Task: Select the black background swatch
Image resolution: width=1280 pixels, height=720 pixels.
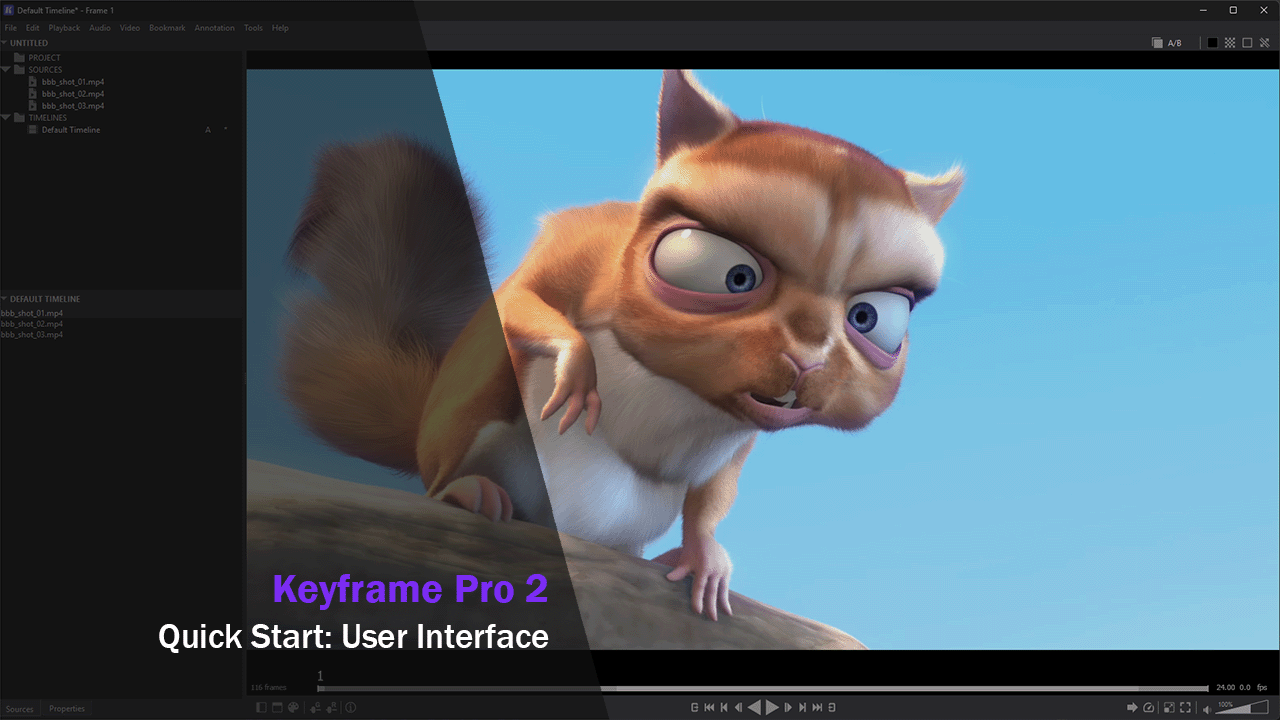Action: 1213,43
